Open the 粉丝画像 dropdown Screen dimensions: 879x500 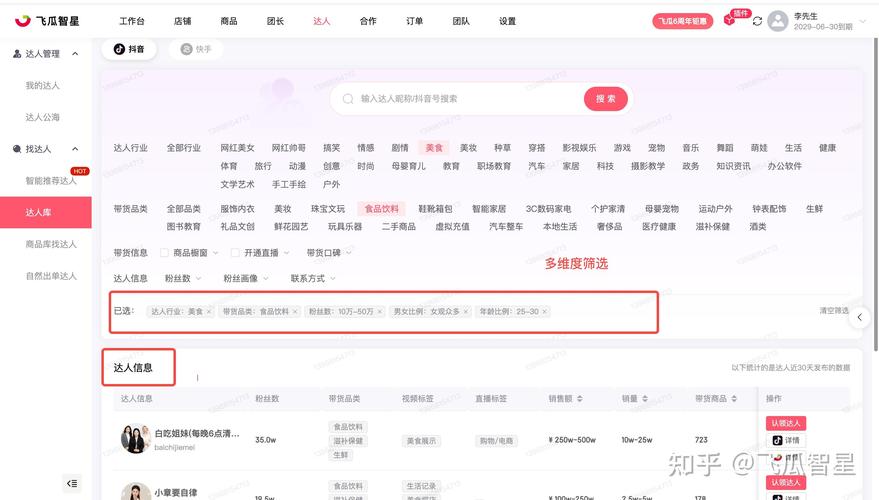coord(246,279)
